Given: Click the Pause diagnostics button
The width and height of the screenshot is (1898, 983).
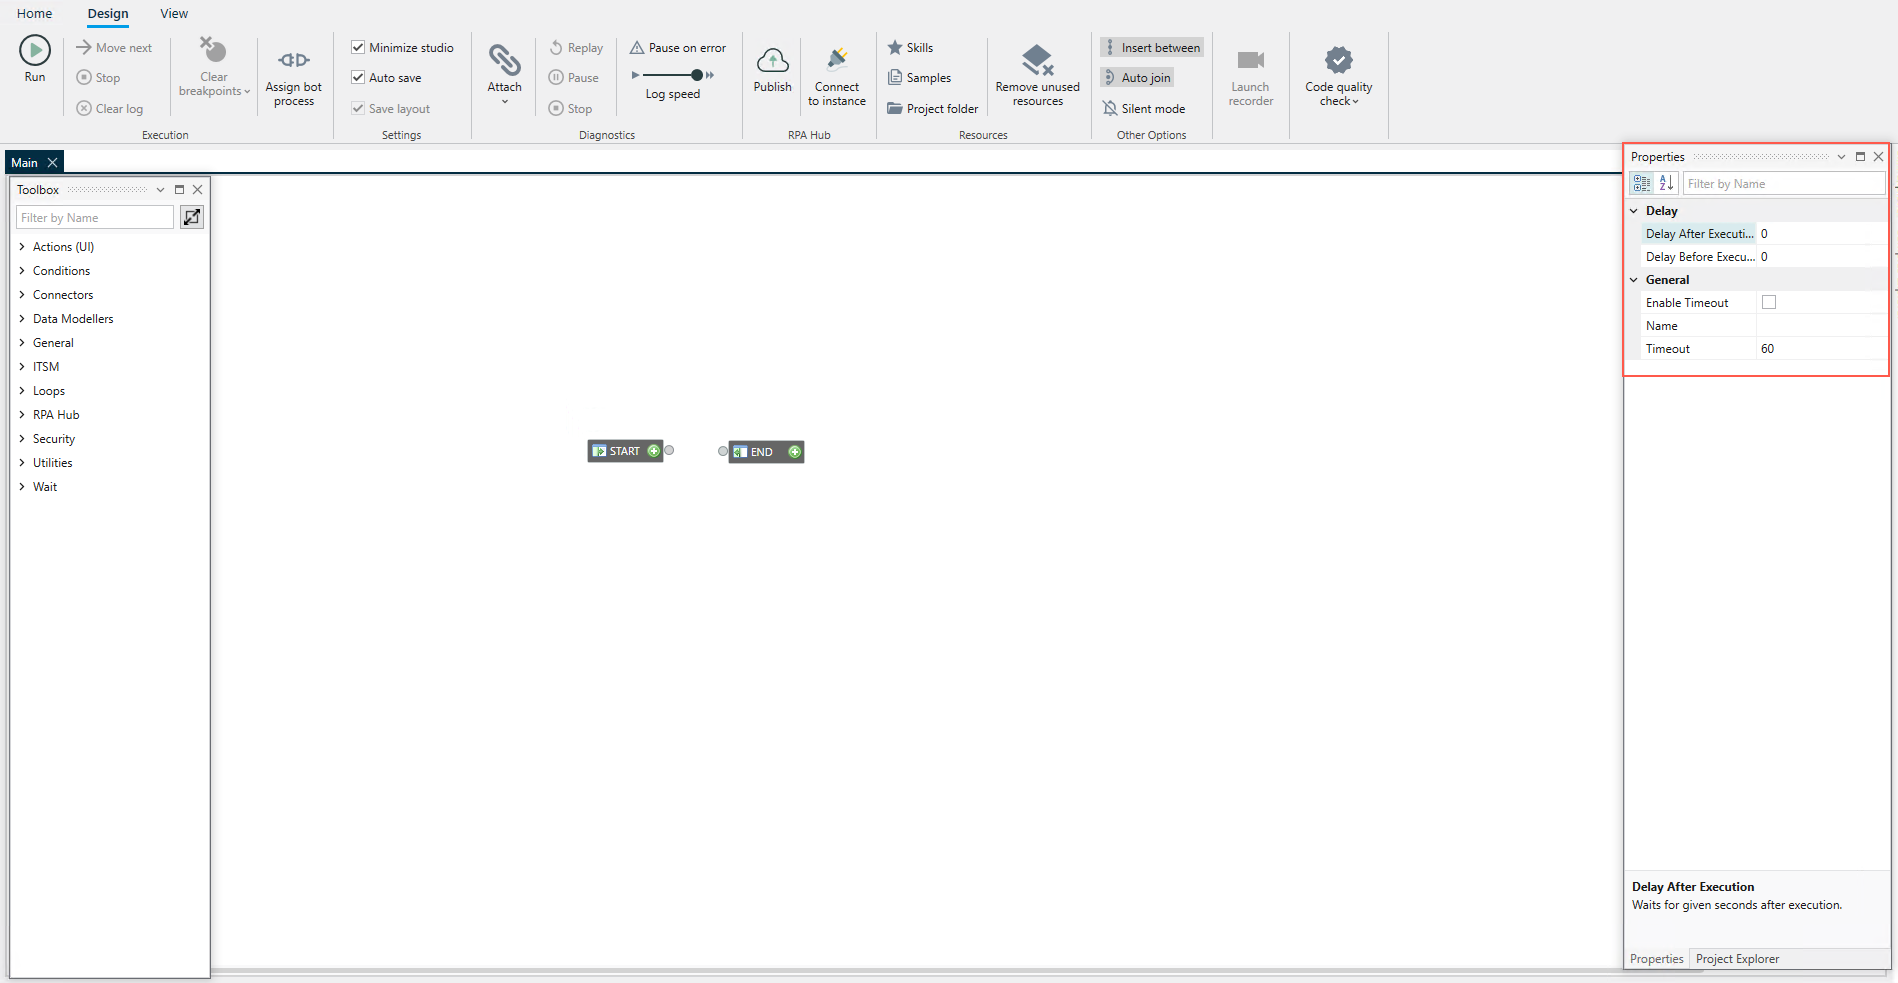Looking at the screenshot, I should tap(574, 78).
